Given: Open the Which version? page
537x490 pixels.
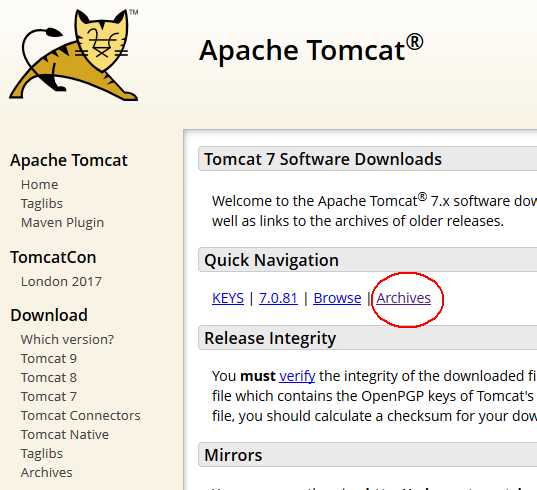Looking at the screenshot, I should [x=67, y=339].
